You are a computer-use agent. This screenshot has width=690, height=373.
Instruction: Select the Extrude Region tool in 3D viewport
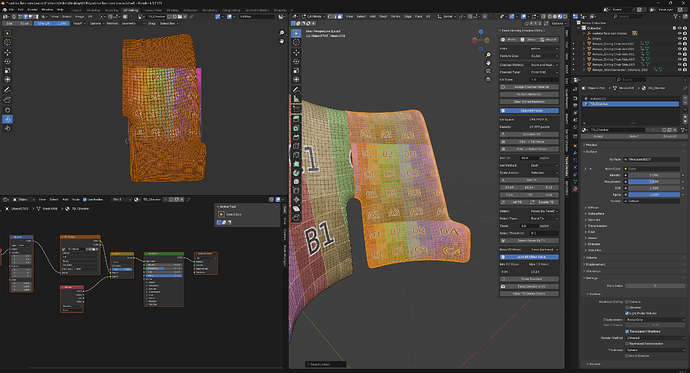297,119
